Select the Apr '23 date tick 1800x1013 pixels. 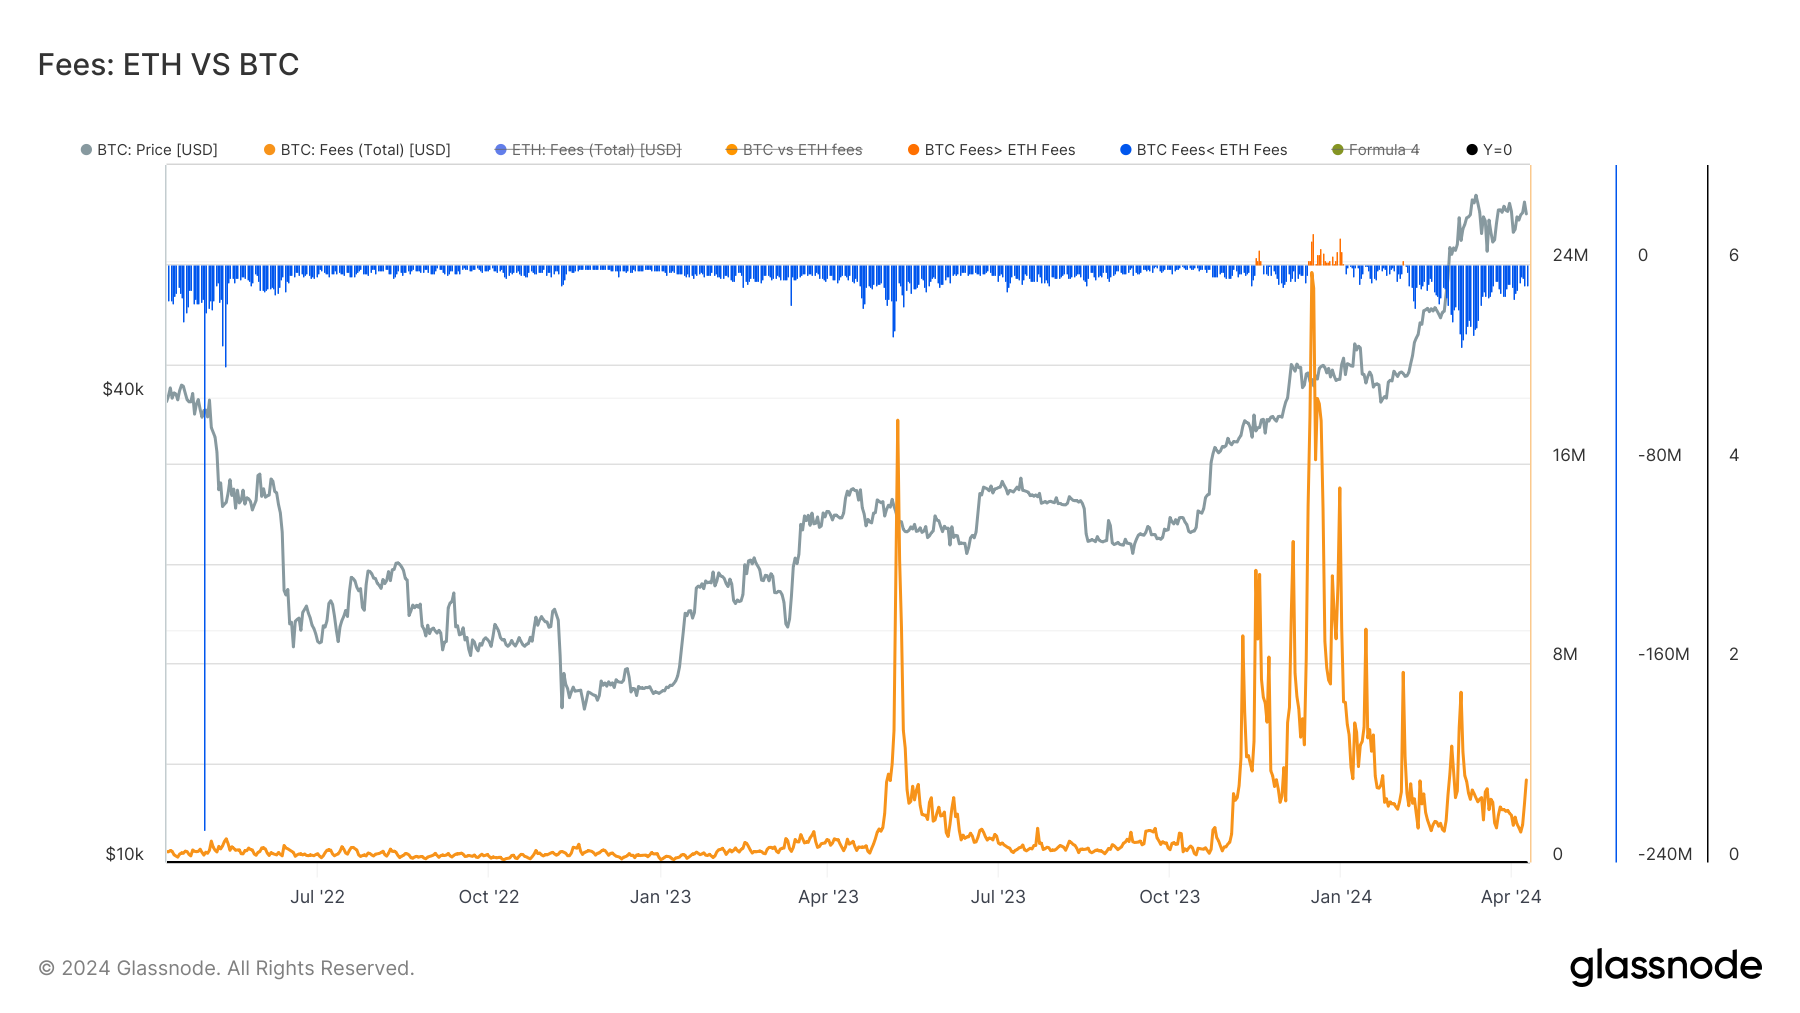(x=828, y=897)
